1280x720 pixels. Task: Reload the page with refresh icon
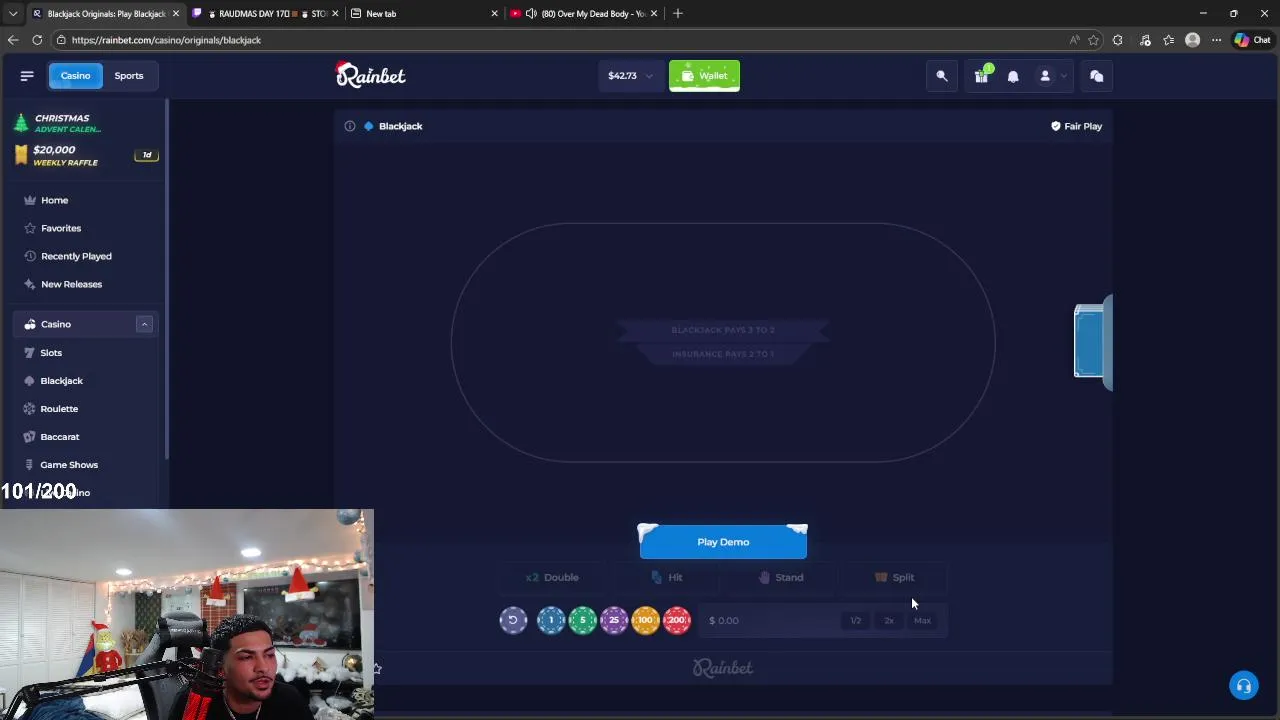37,40
